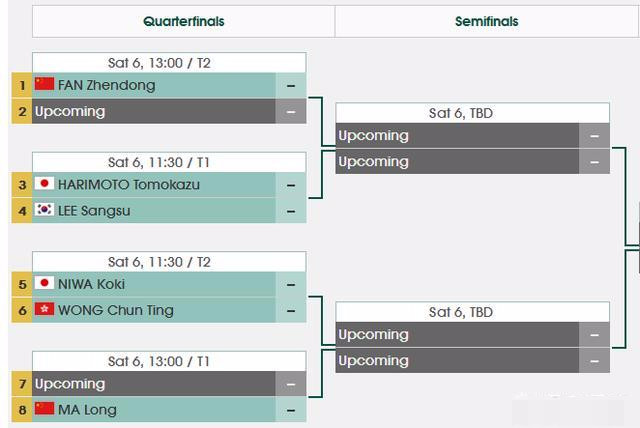Click the Upcoming slot at seed 7
The height and width of the screenshot is (428, 640).
pos(154,384)
